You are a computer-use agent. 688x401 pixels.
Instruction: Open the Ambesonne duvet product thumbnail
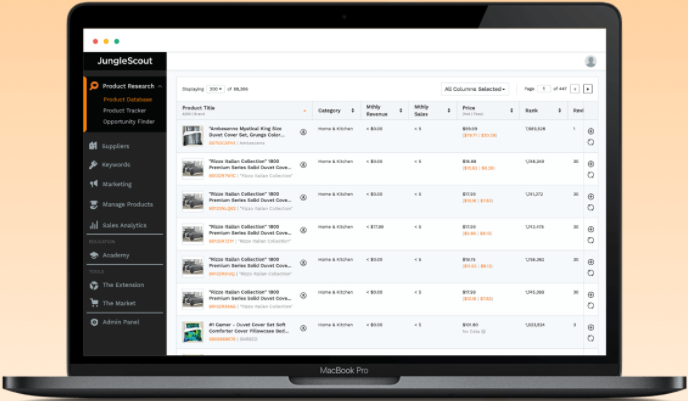point(193,136)
